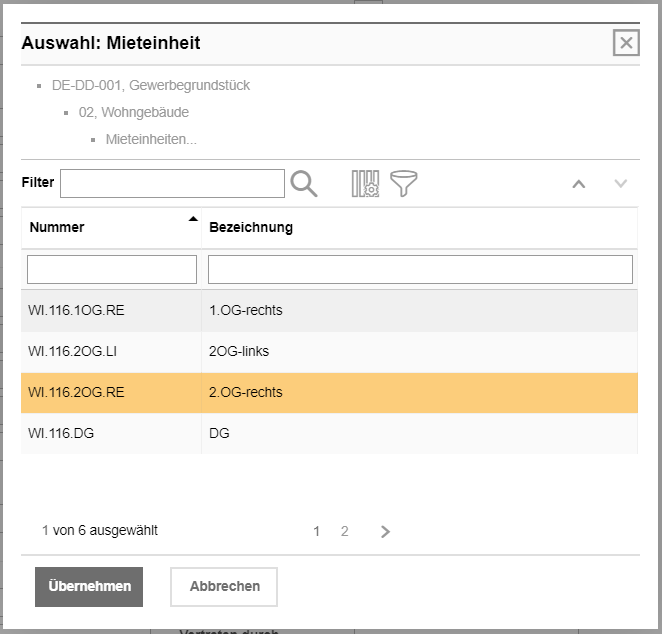The image size is (662, 634).
Task: Click the Bezeichnung column filter box
Action: tap(420, 269)
